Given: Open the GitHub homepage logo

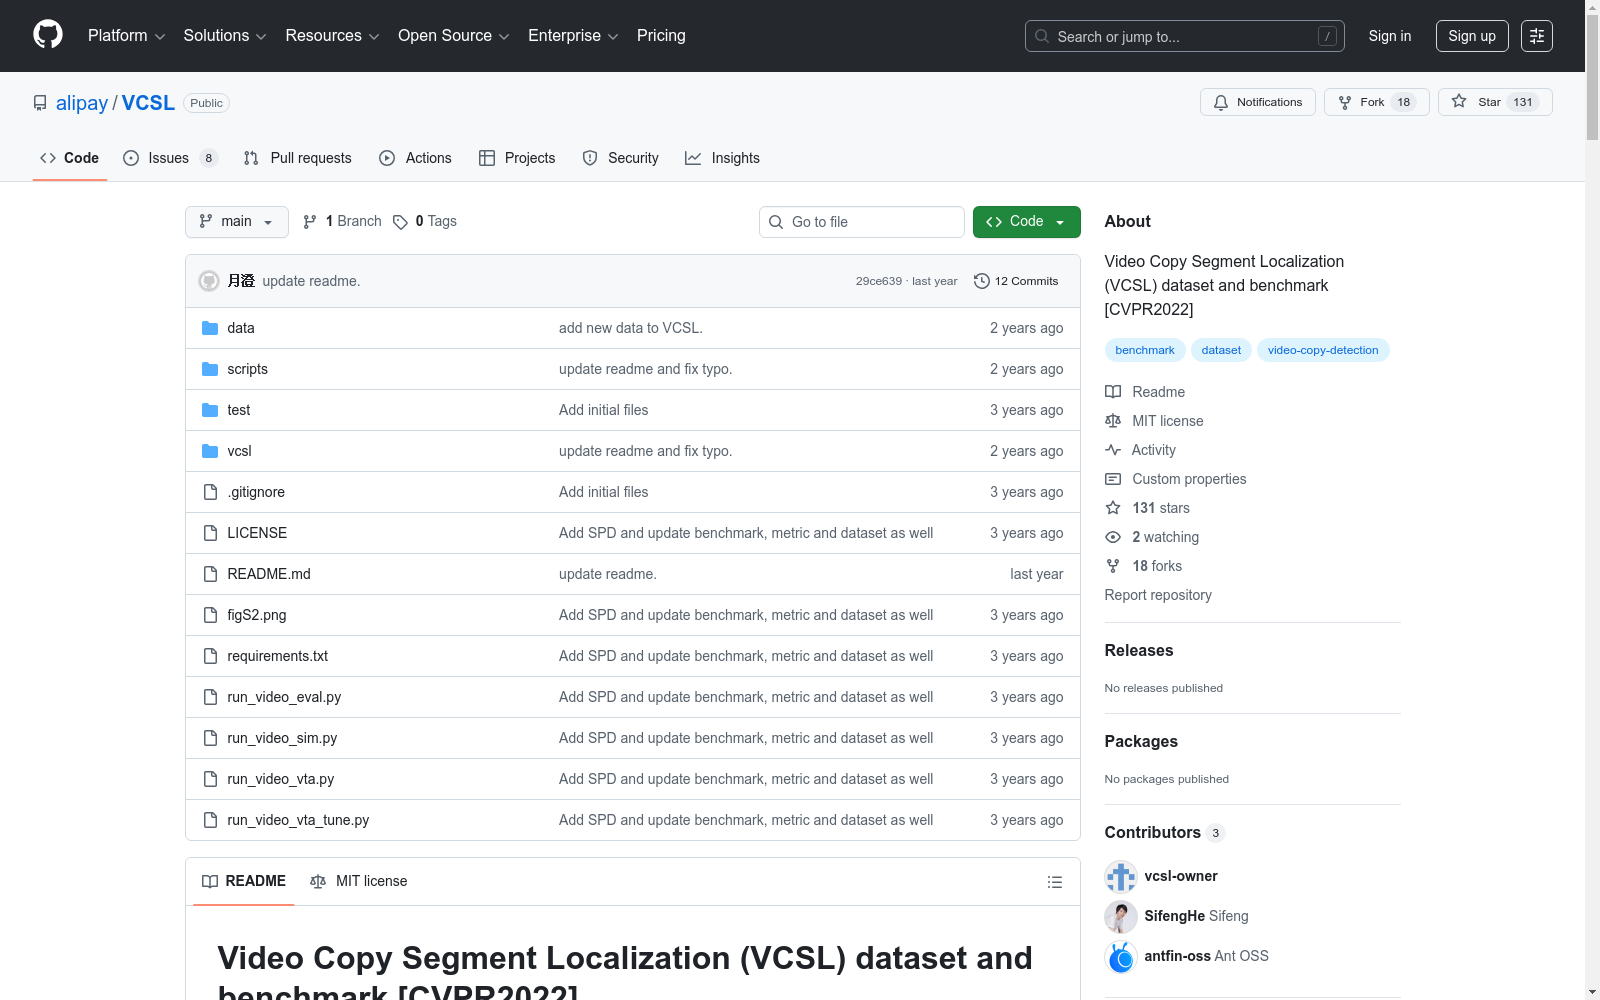Looking at the screenshot, I should (48, 35).
